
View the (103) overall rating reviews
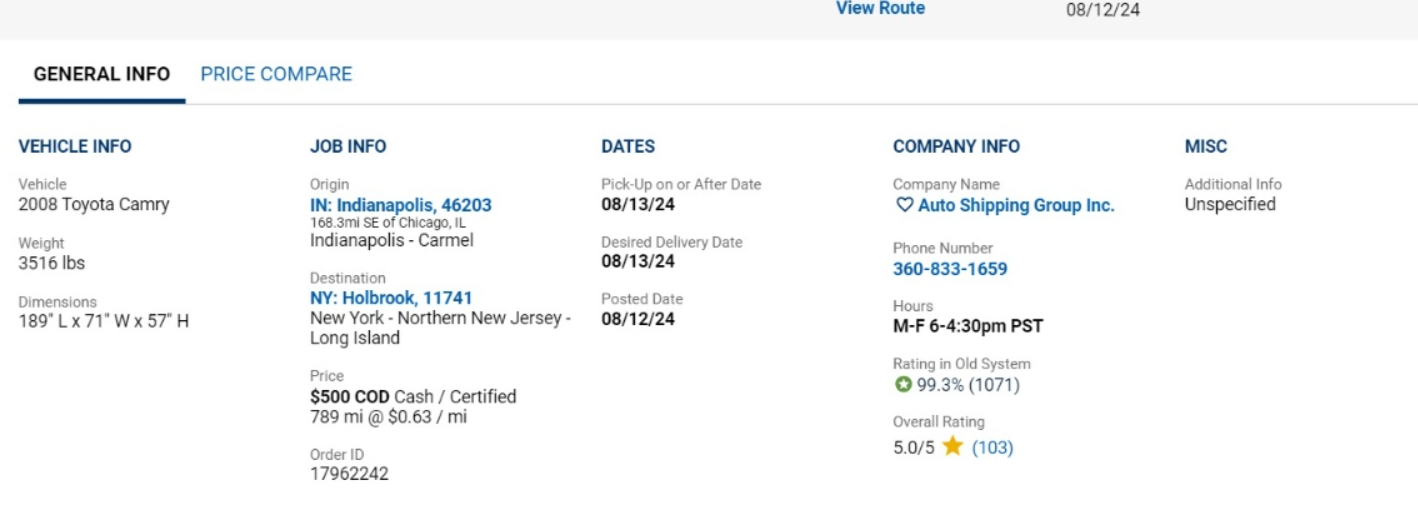tap(992, 448)
